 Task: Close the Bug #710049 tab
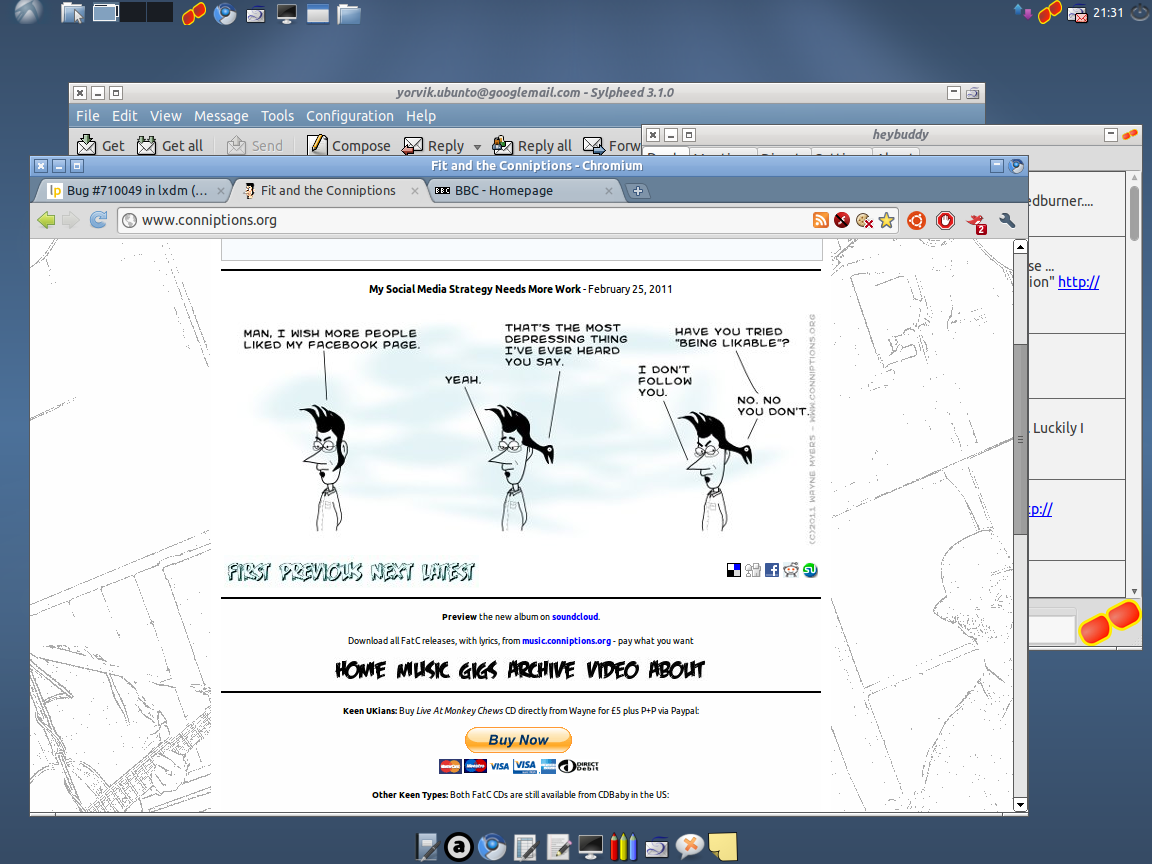click(220, 191)
